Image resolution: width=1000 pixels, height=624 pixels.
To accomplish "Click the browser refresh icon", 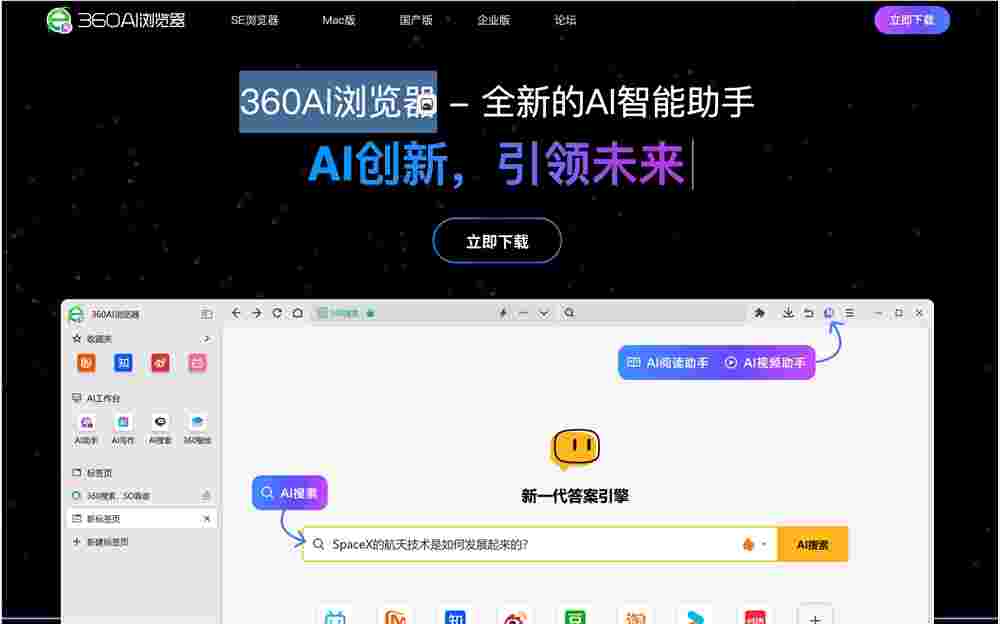I will coord(276,312).
